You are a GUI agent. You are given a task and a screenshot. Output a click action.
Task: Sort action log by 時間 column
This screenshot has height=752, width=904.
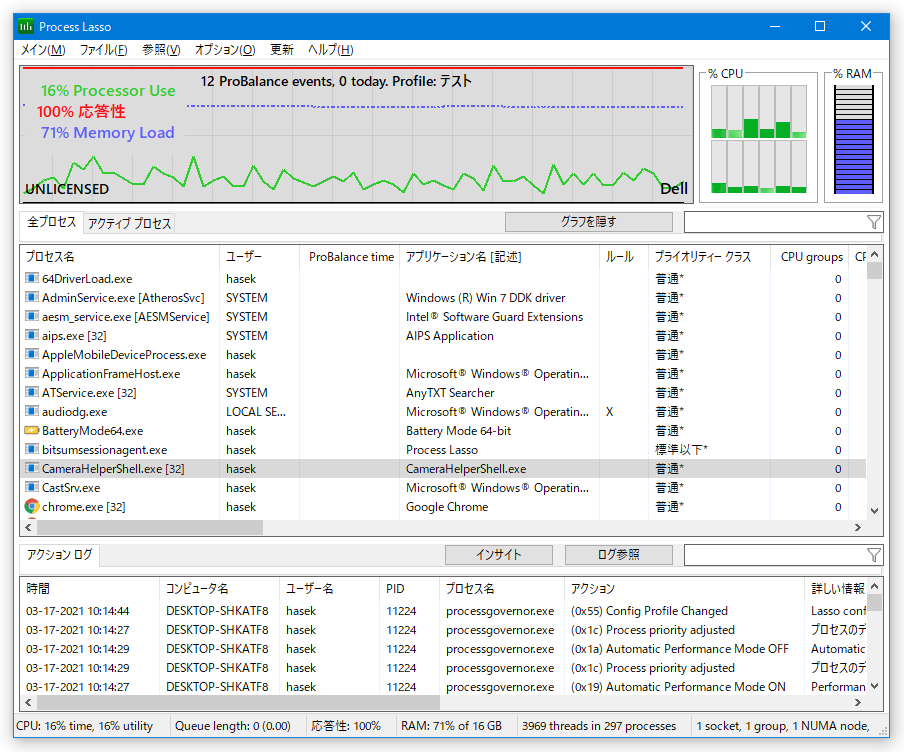click(89, 589)
